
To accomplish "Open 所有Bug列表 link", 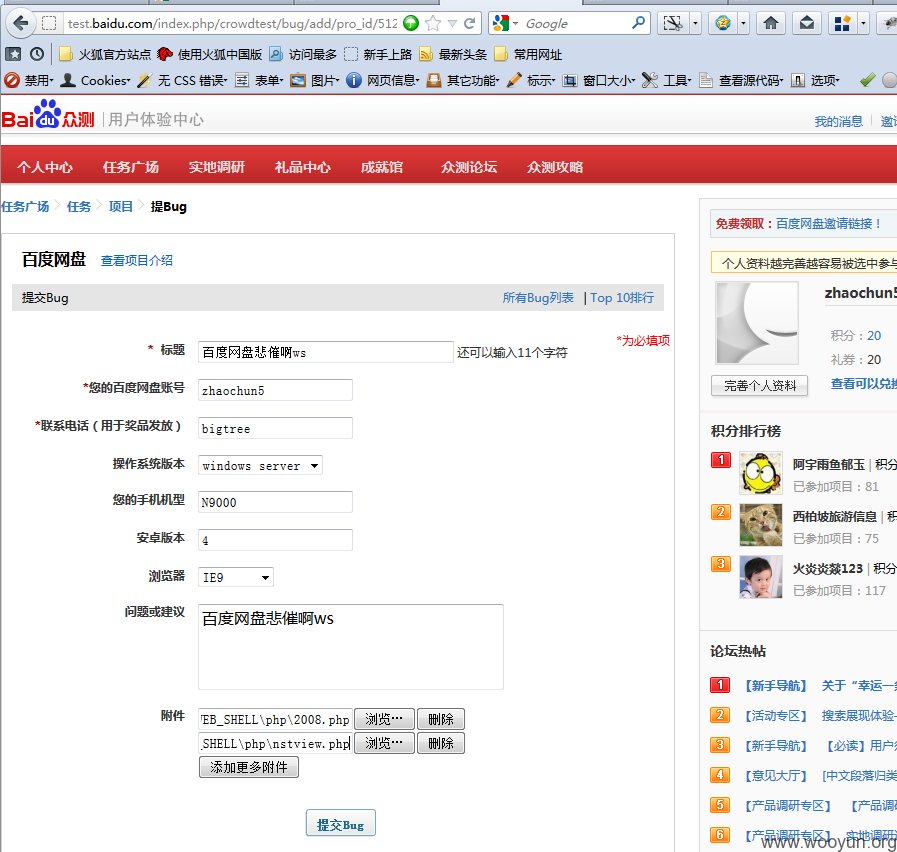I will click(x=538, y=298).
